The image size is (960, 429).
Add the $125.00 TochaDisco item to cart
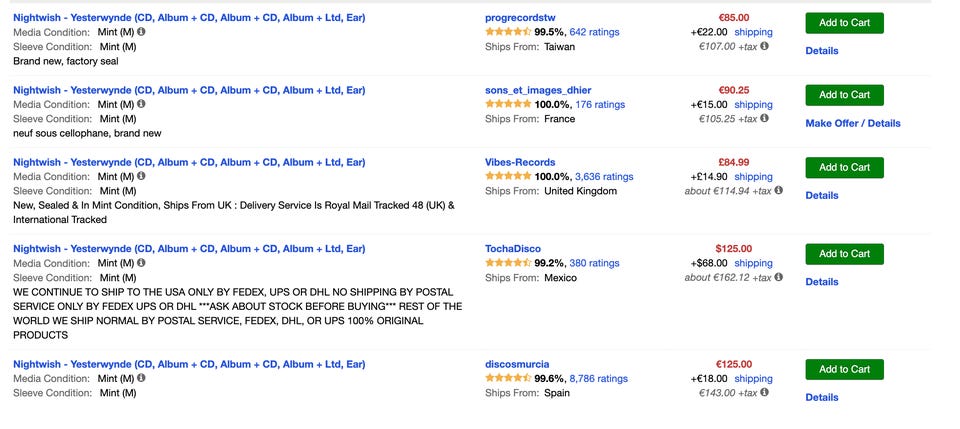click(844, 254)
